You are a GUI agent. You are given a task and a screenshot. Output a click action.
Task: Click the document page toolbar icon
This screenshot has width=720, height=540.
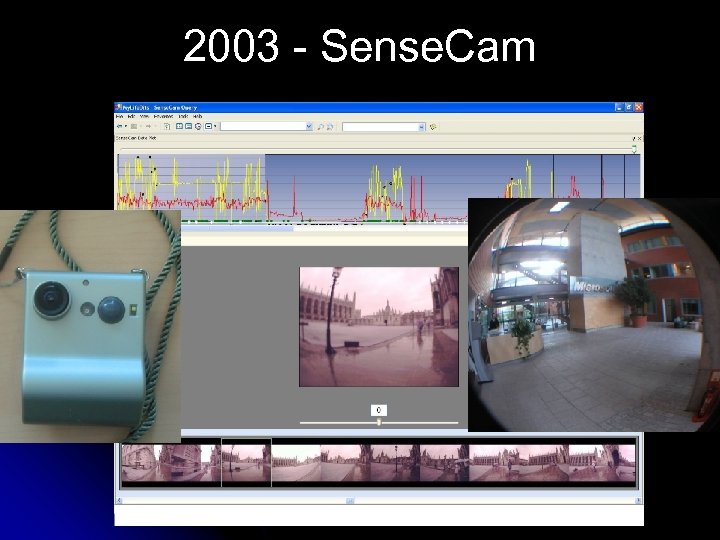167,126
